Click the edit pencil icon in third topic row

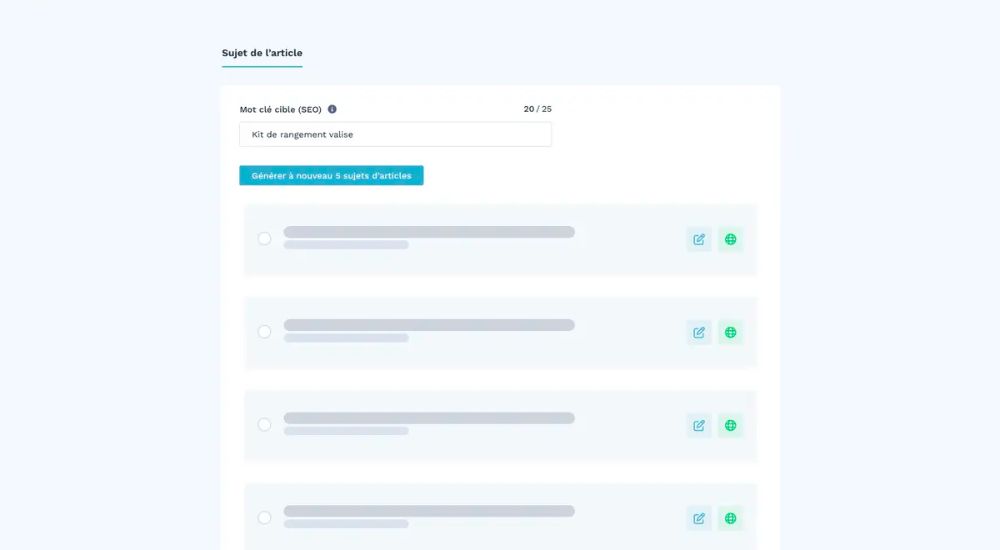tap(699, 425)
